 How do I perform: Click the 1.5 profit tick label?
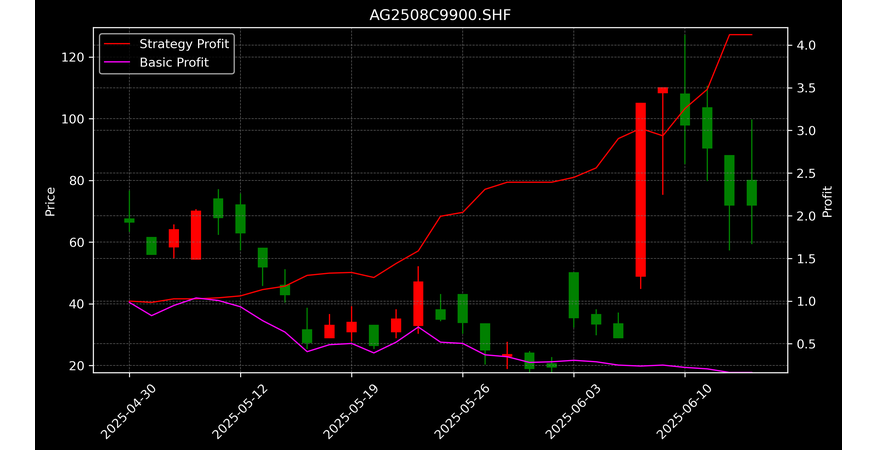point(805,259)
